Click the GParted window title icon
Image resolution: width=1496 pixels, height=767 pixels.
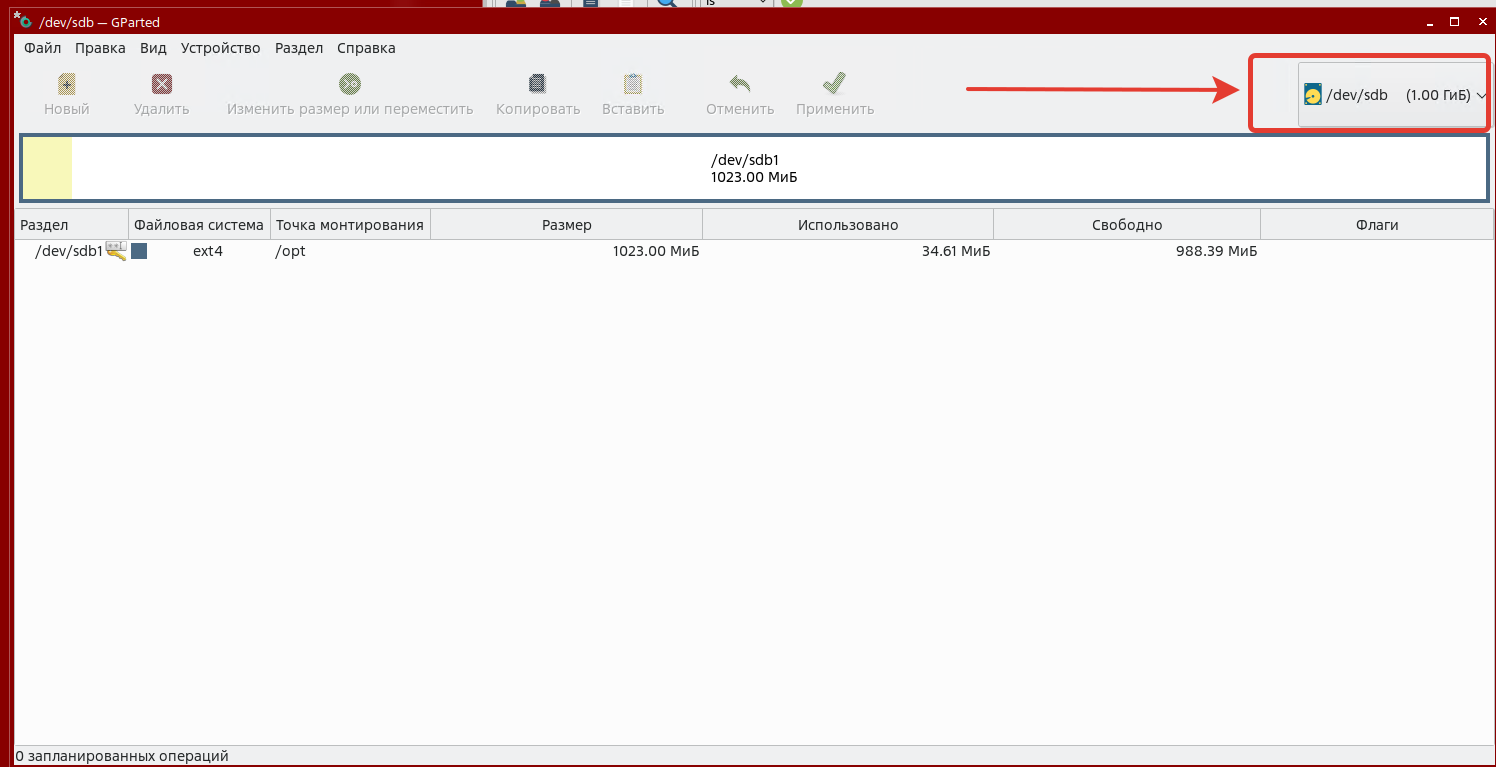[x=22, y=21]
